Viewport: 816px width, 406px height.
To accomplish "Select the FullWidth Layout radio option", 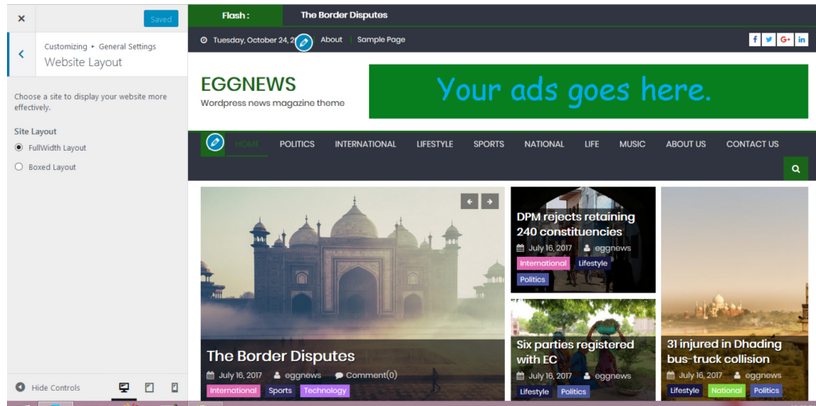I will pos(19,148).
